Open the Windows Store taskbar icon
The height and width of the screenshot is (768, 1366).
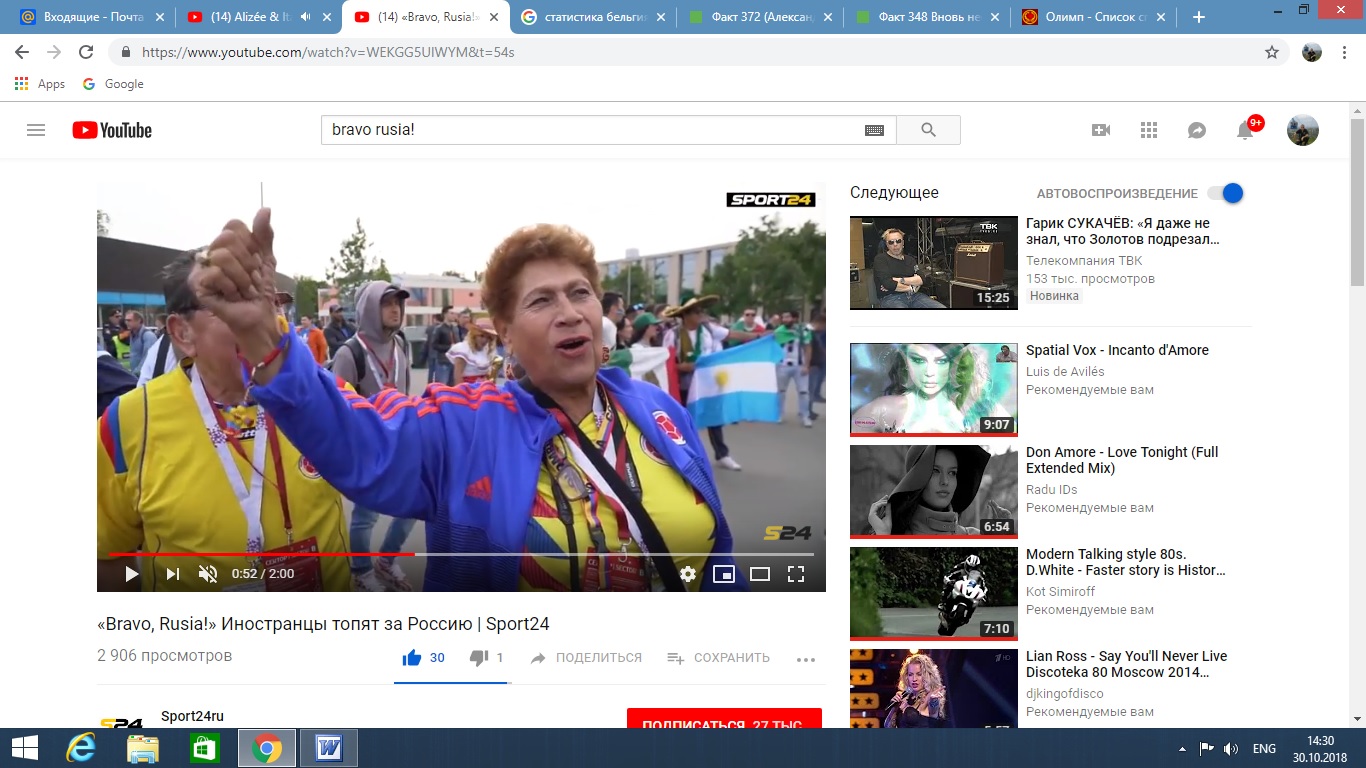tap(205, 748)
